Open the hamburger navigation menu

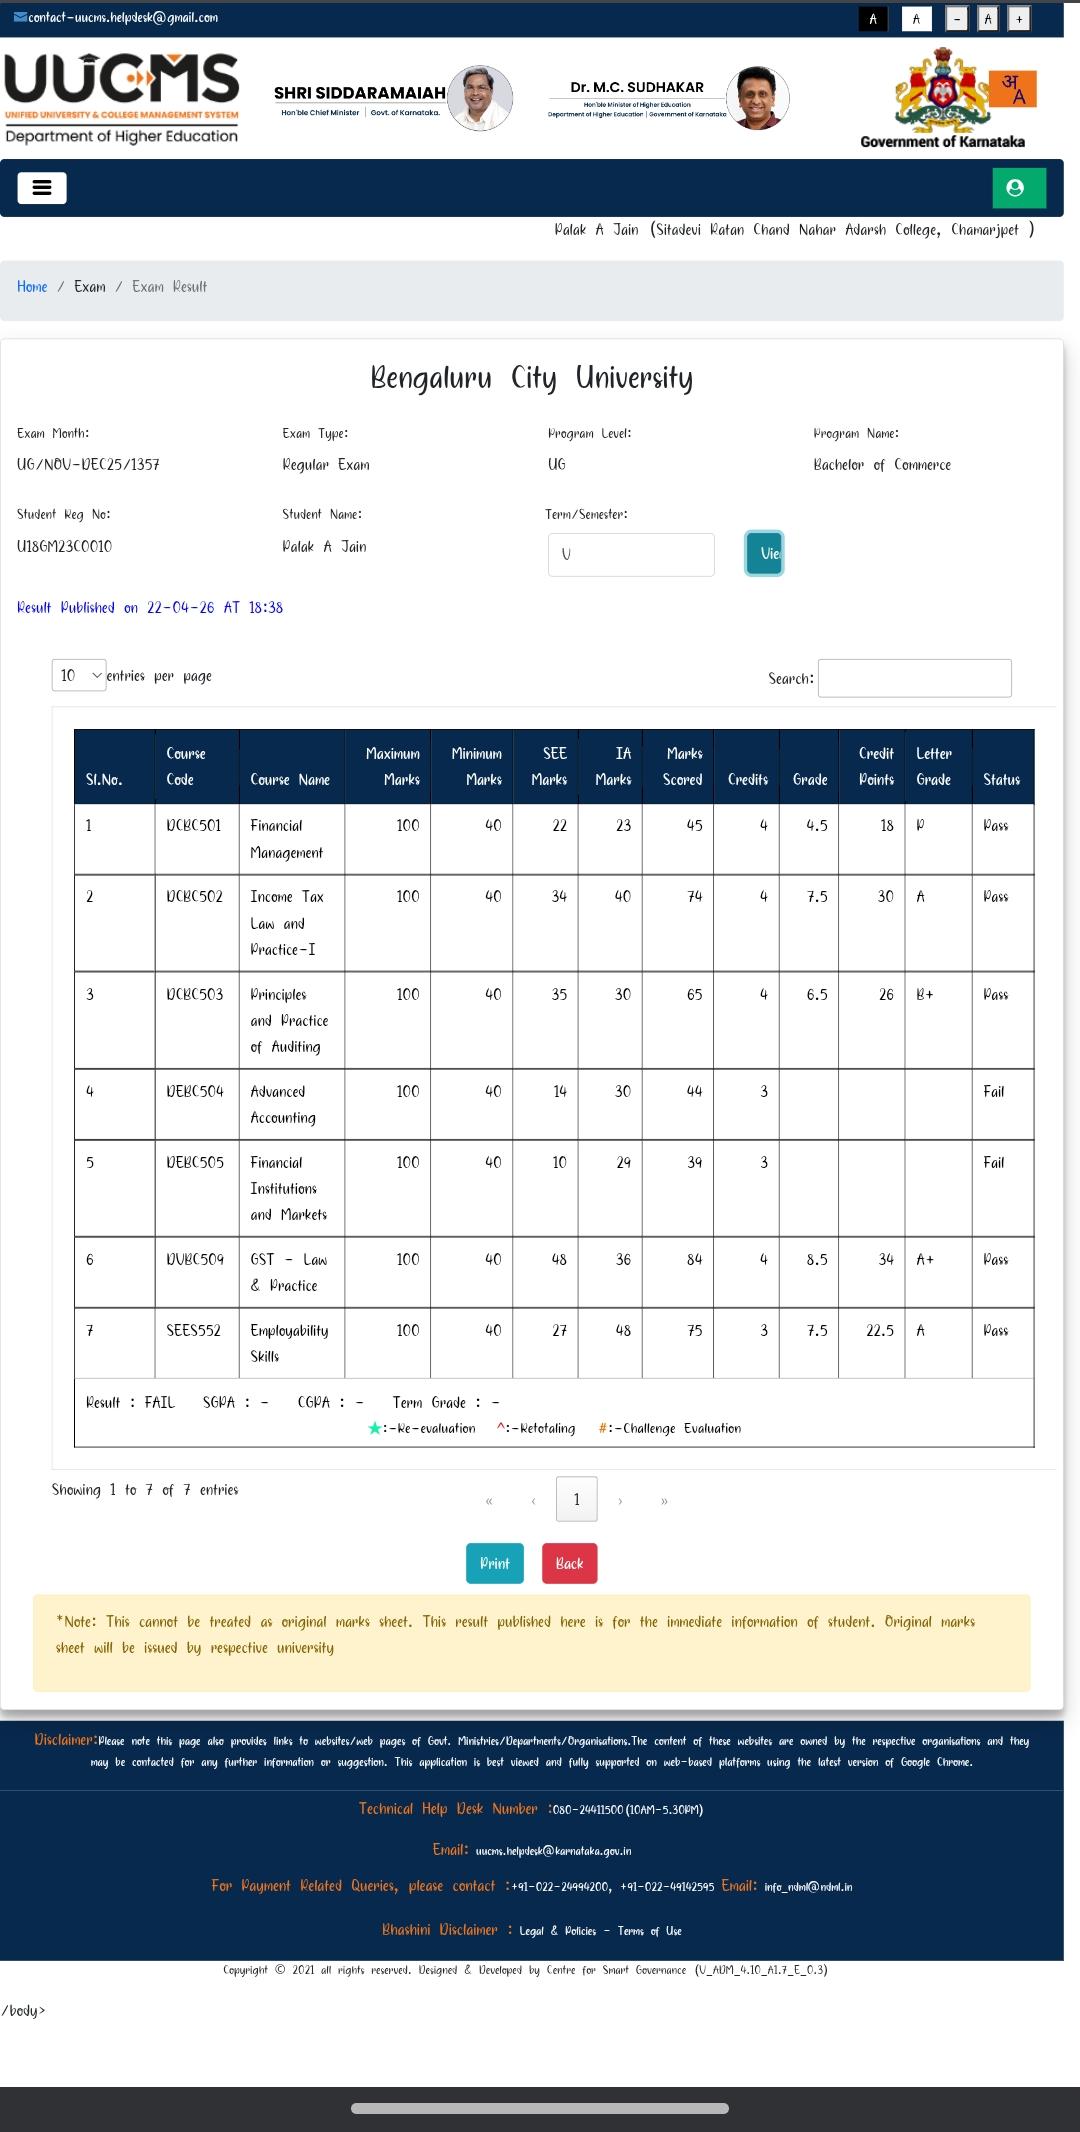42,188
